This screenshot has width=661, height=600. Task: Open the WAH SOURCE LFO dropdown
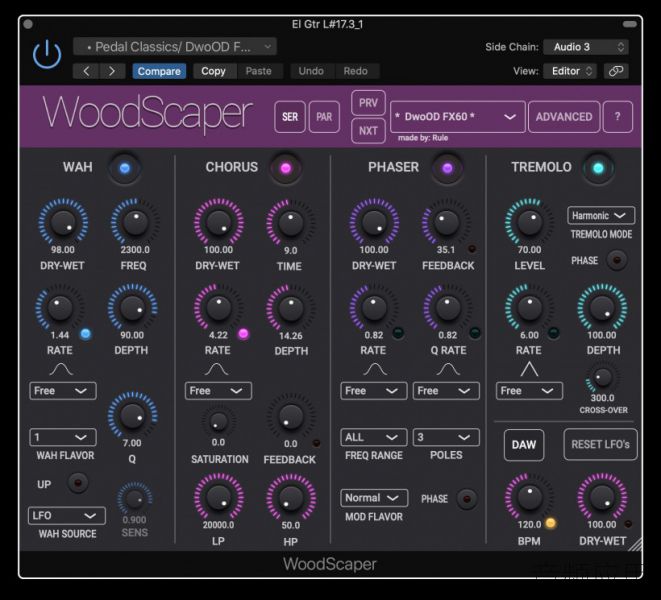point(67,516)
